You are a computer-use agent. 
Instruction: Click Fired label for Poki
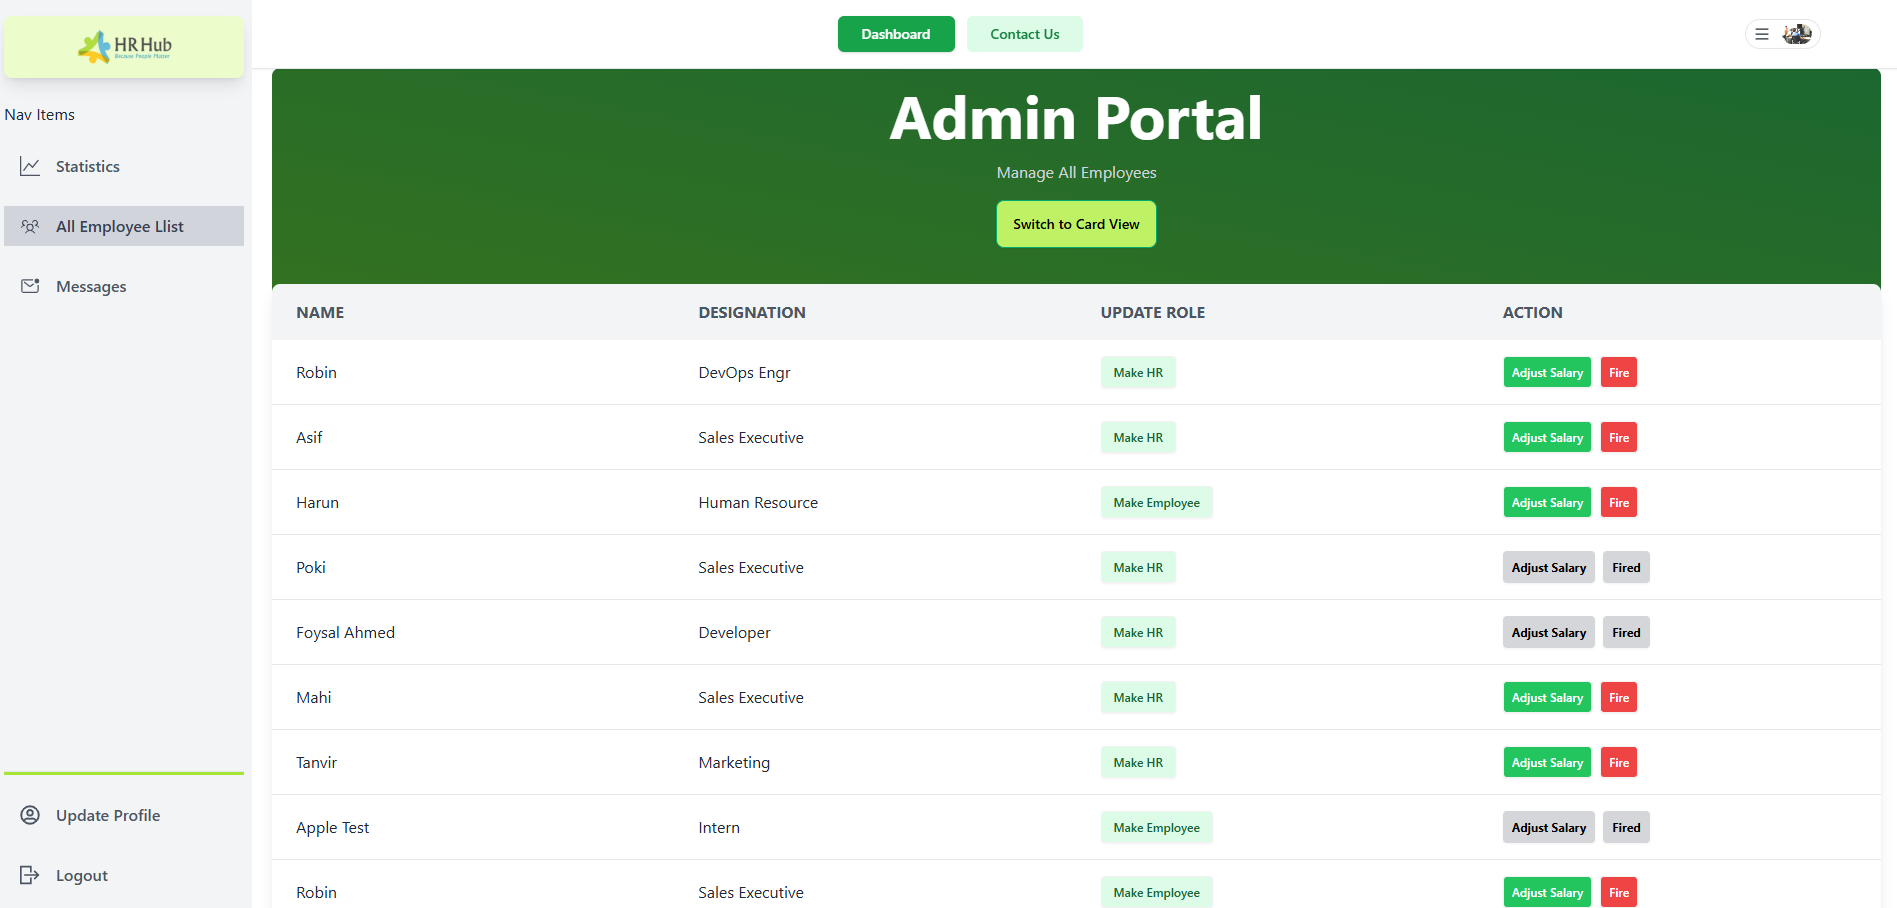click(1626, 567)
